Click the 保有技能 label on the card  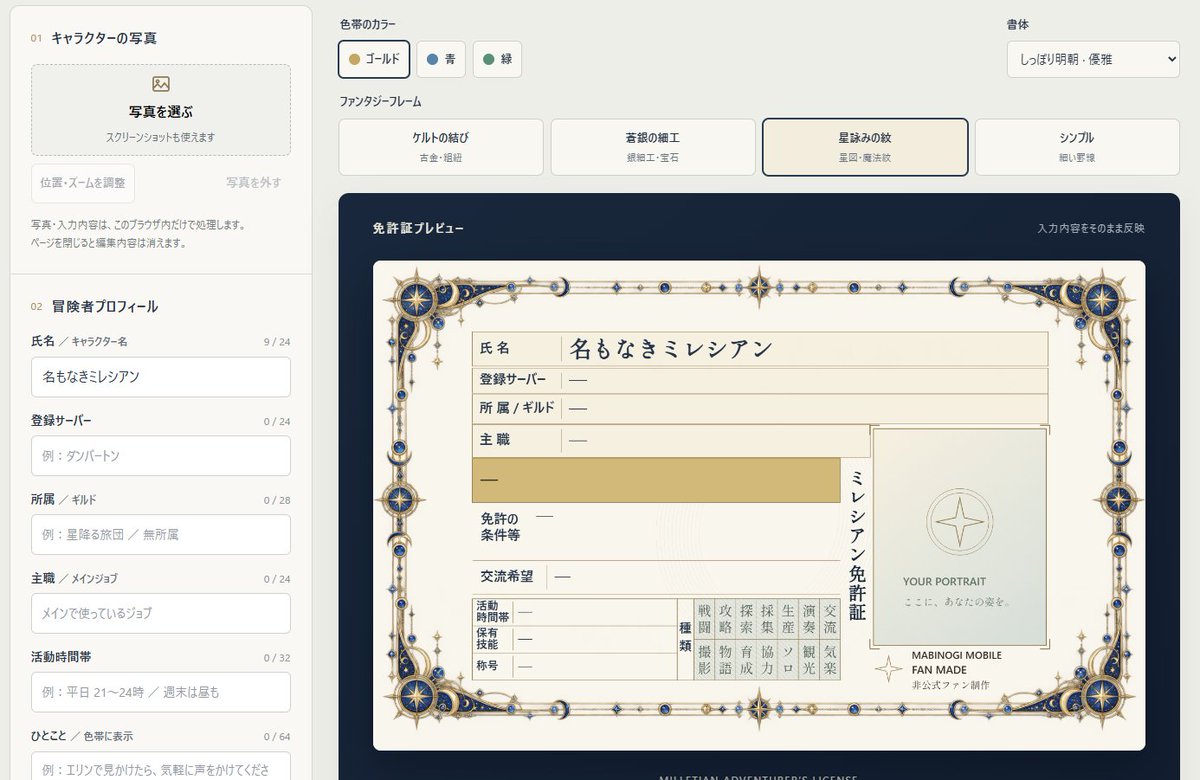coord(487,639)
